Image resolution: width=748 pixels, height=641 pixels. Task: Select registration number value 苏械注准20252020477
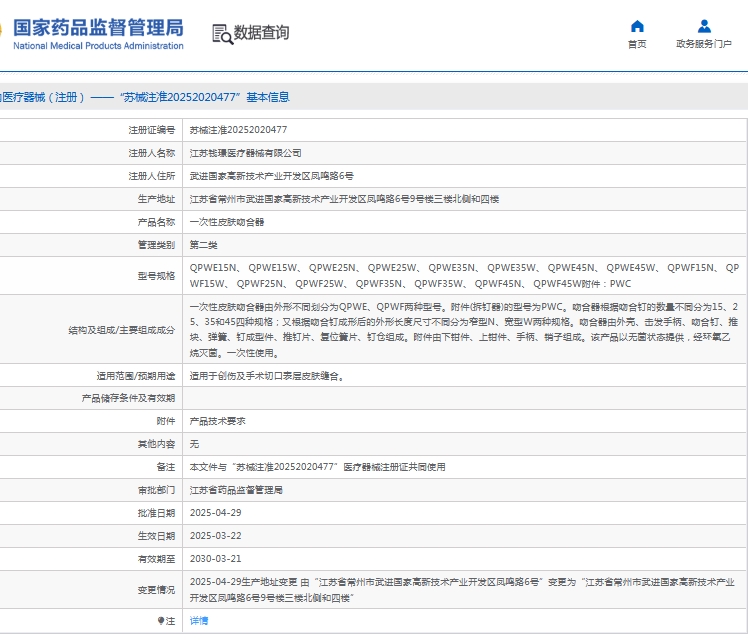tap(239, 130)
